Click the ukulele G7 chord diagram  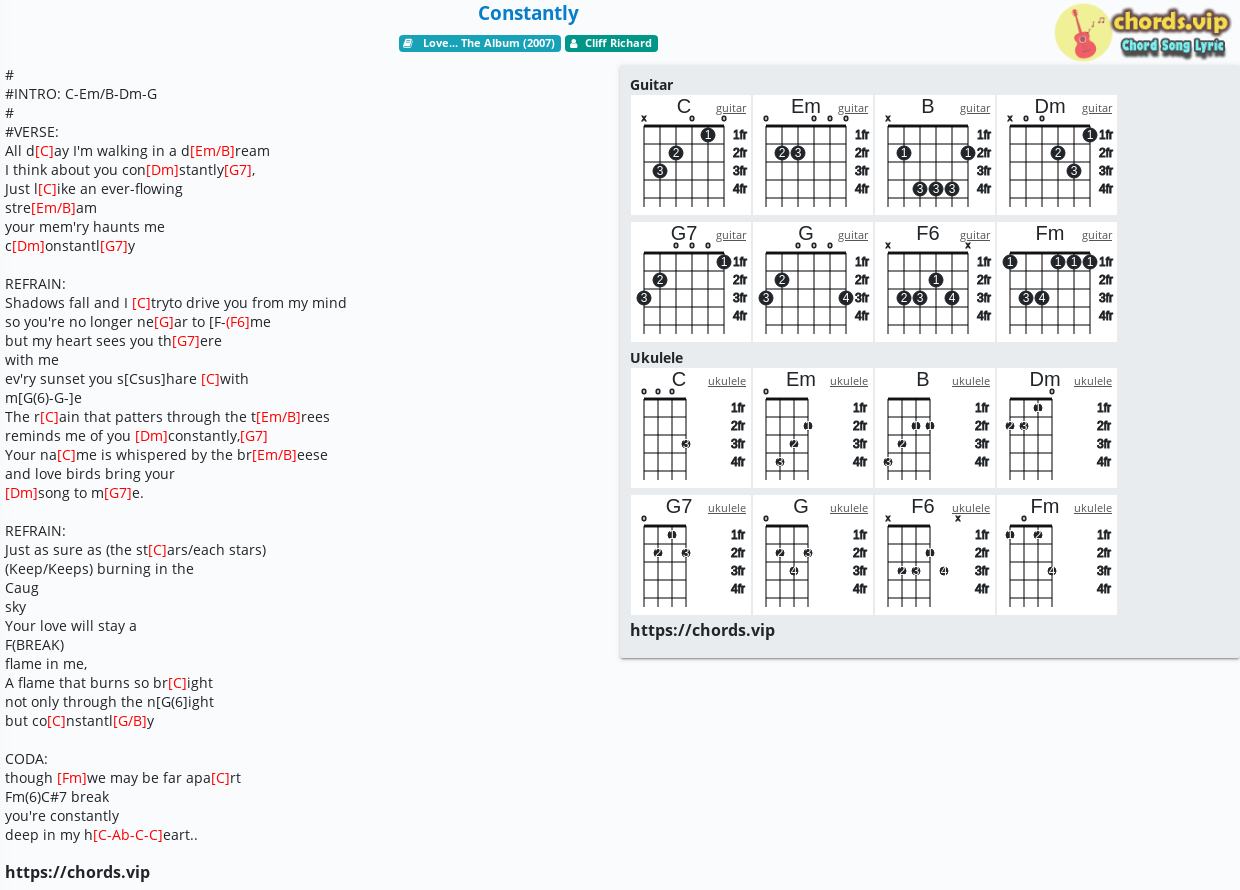691,555
